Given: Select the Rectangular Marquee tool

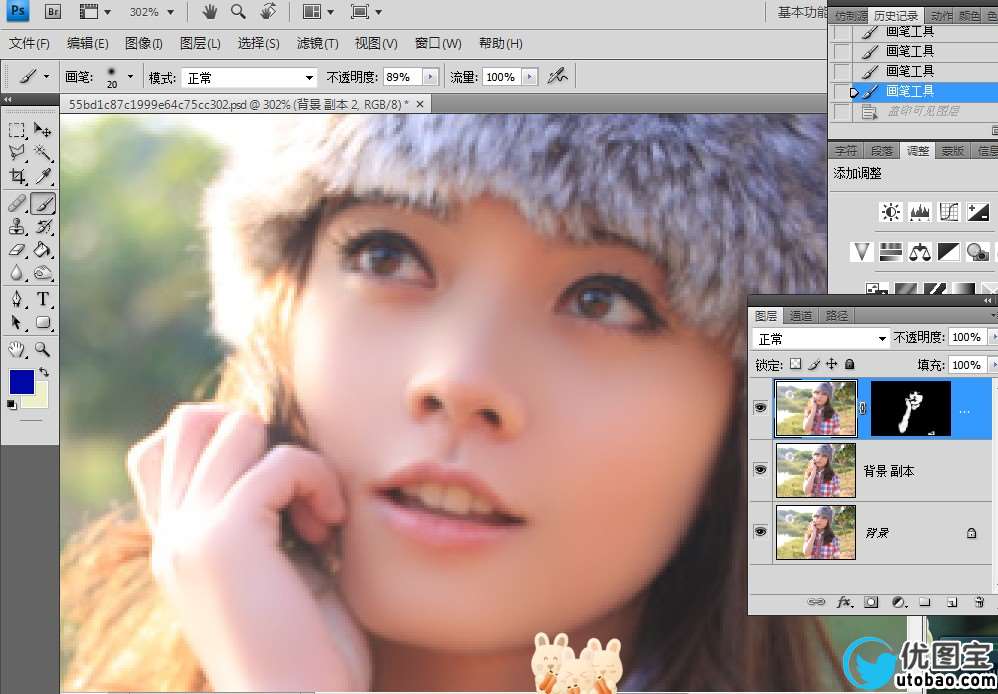Looking at the screenshot, I should click(17, 131).
